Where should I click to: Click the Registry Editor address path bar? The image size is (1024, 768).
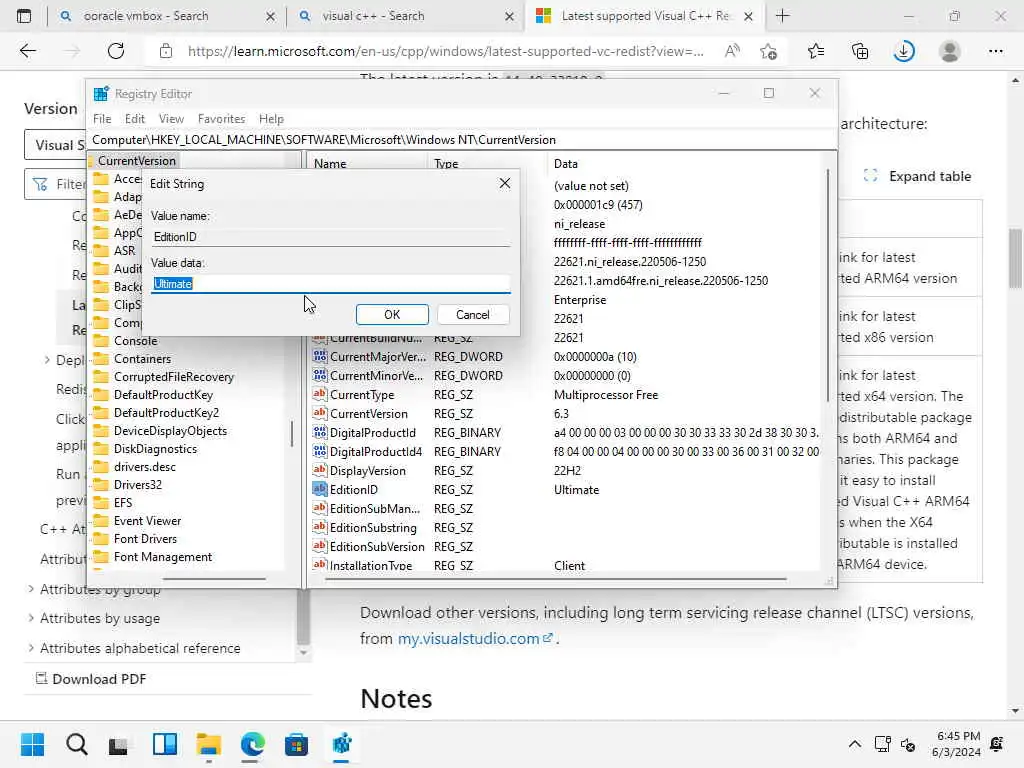(x=462, y=140)
